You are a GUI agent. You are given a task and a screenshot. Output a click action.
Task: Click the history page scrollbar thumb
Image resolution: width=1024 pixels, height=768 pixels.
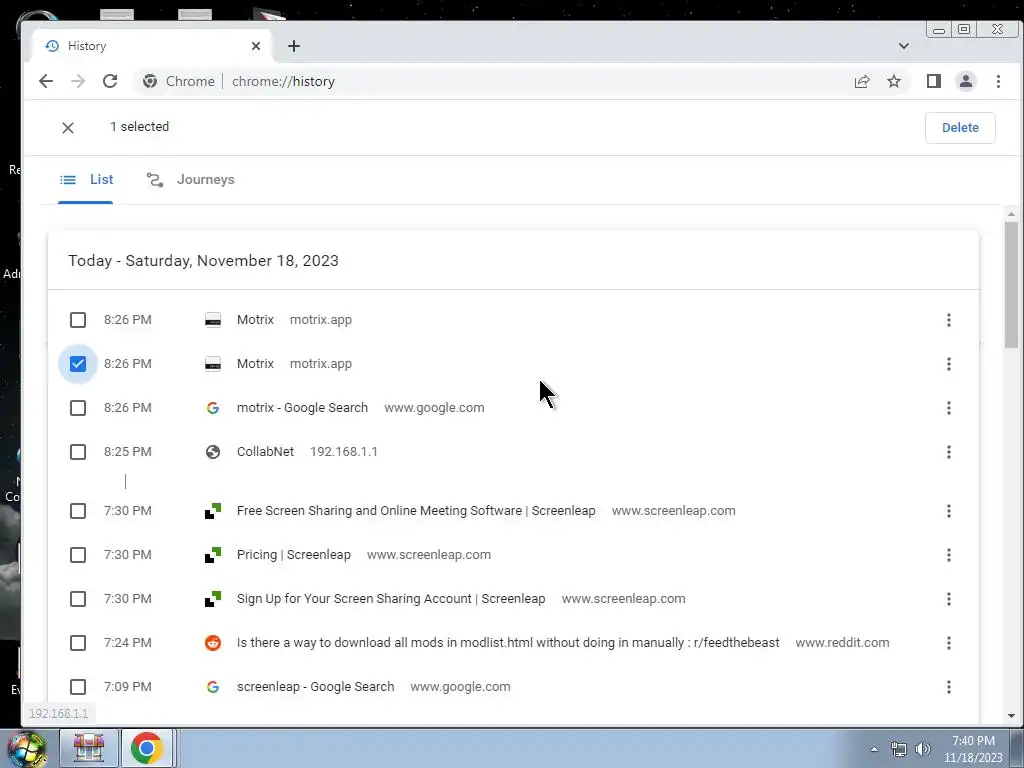1011,285
